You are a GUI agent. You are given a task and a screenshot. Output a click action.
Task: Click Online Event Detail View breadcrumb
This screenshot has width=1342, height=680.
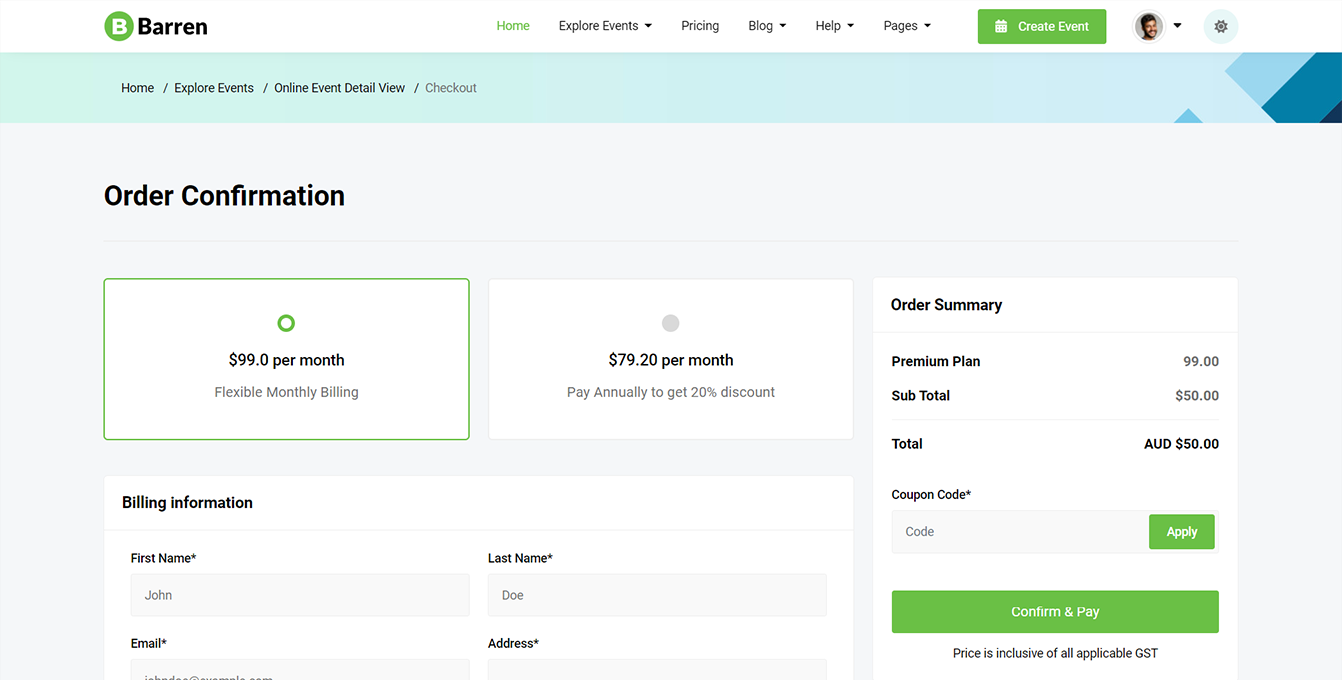[x=340, y=88]
